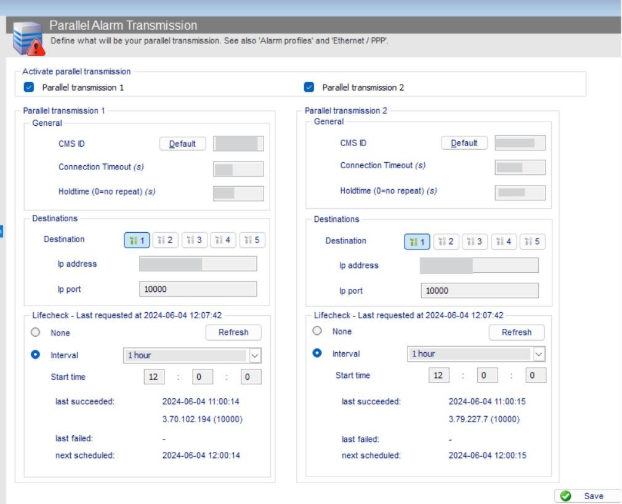Image resolution: width=622 pixels, height=504 pixels.
Task: Click start time seconds field, transmission 1
Action: [251, 377]
